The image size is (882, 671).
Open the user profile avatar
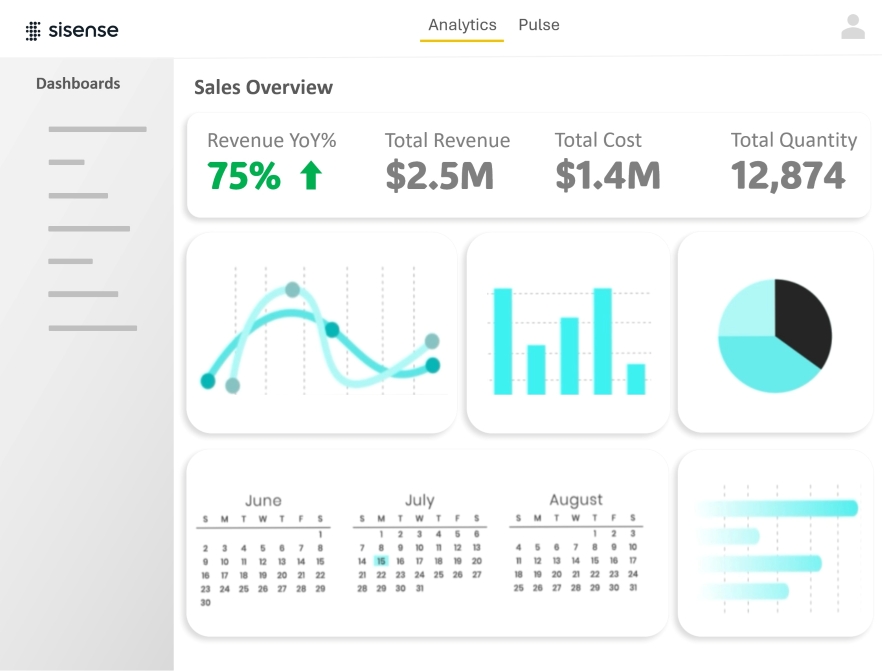pos(852,27)
